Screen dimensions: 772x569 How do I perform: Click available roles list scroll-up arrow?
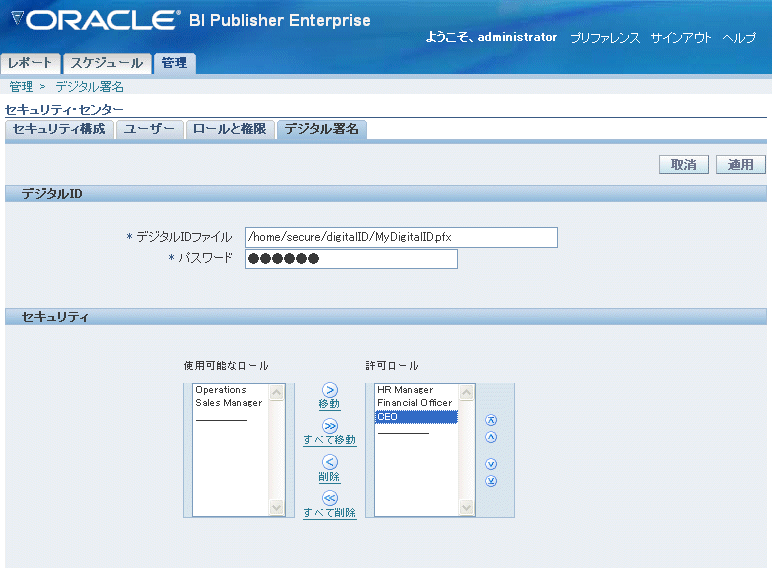(x=277, y=392)
